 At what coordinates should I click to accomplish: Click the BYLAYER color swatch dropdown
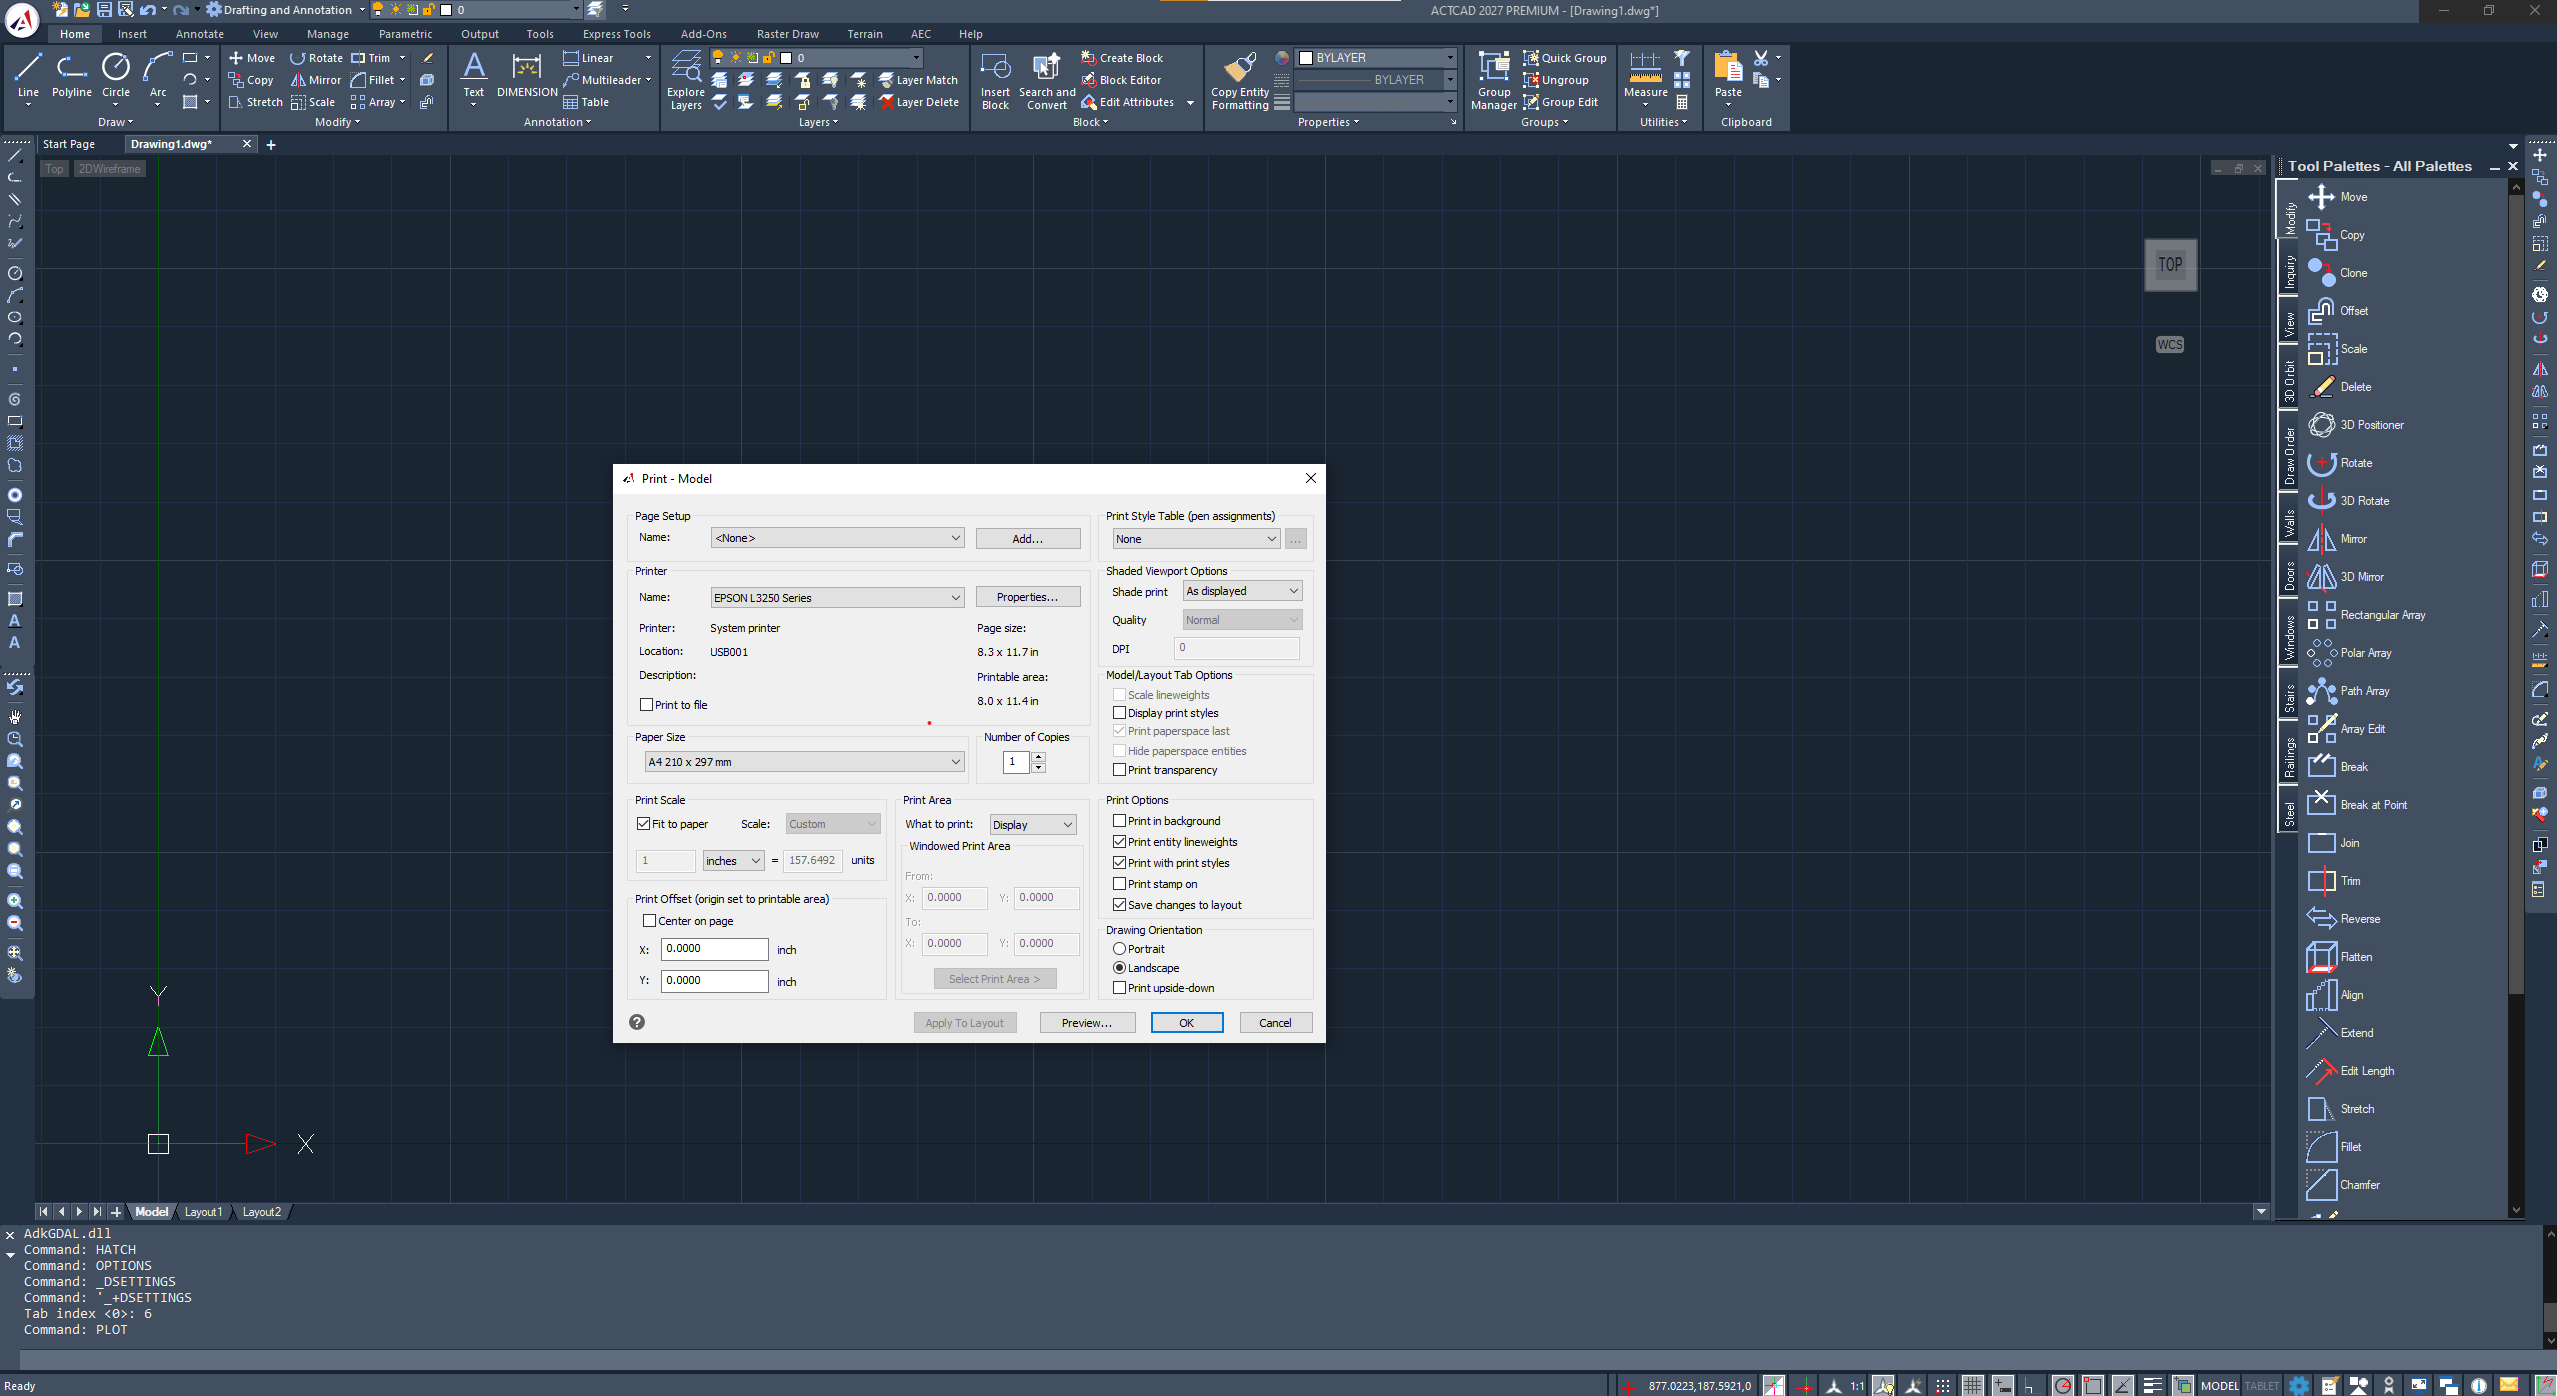(1376, 58)
